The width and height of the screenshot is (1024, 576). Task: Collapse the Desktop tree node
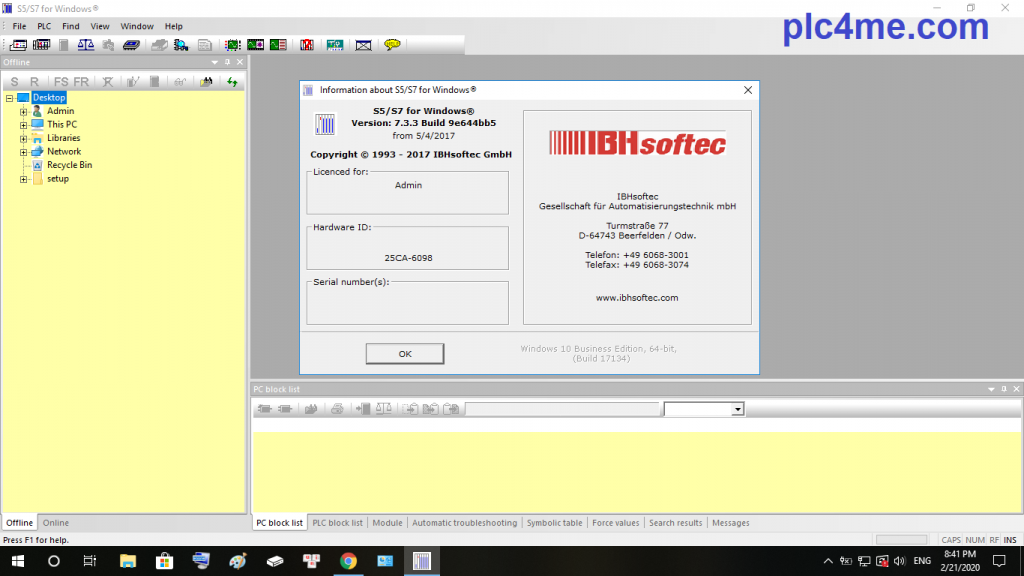9,98
